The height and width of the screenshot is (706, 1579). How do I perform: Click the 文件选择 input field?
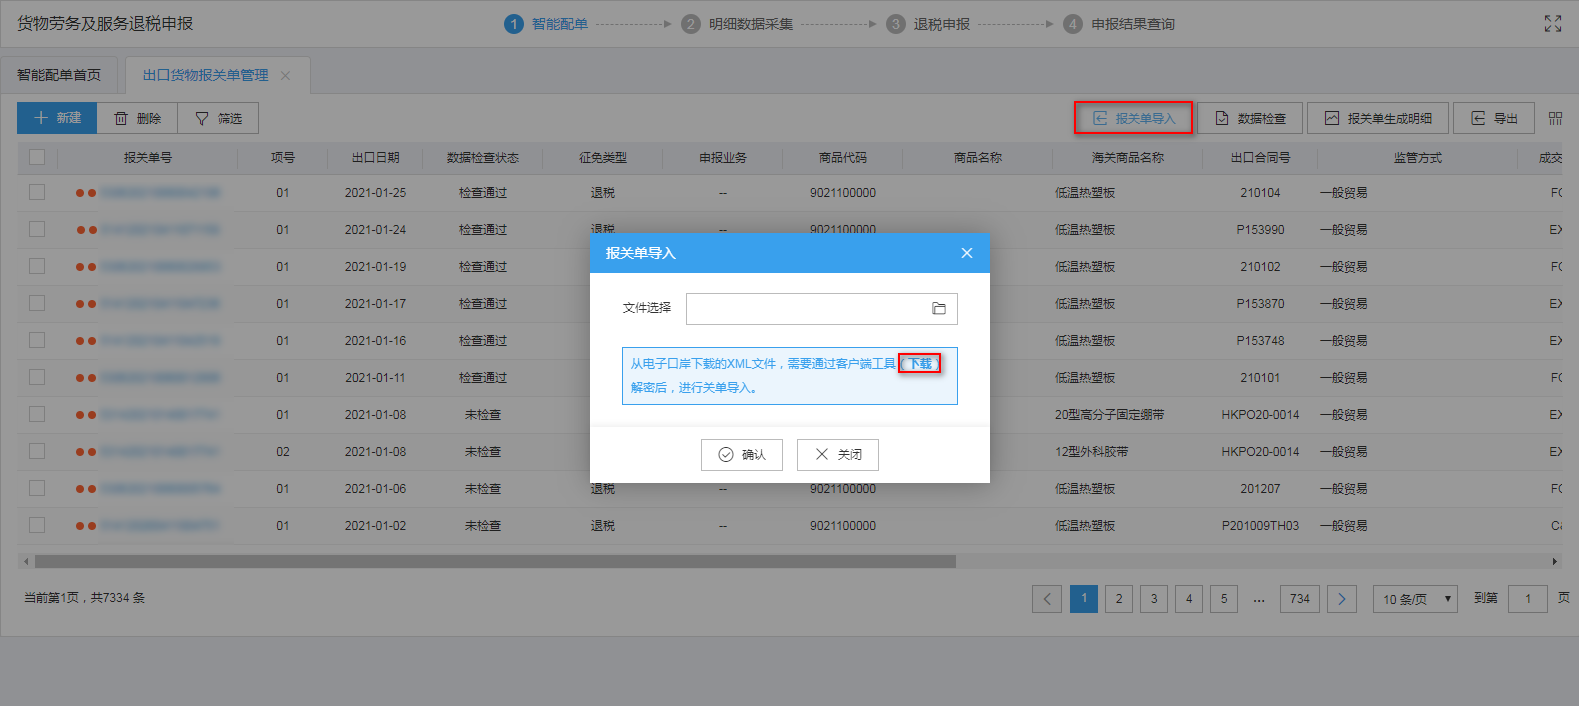point(822,309)
